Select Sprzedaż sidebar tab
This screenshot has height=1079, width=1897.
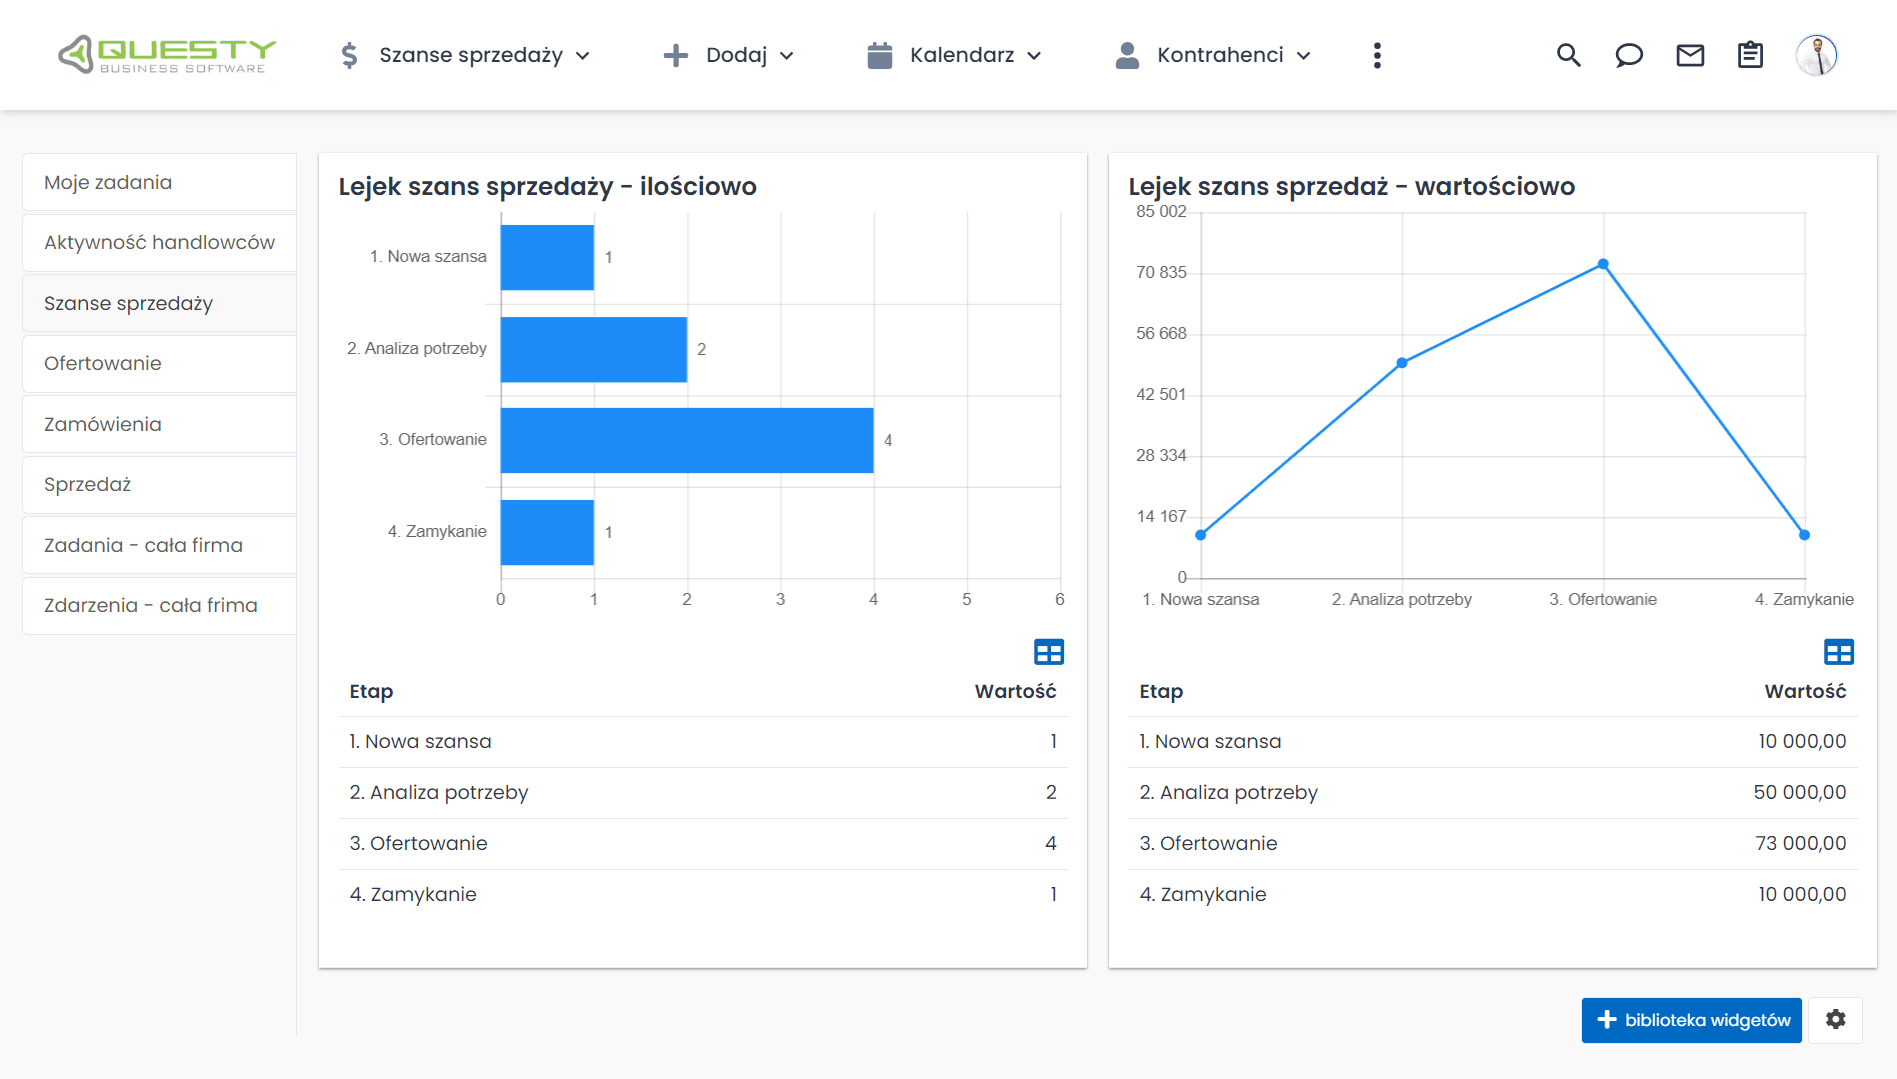pyautogui.click(x=159, y=485)
